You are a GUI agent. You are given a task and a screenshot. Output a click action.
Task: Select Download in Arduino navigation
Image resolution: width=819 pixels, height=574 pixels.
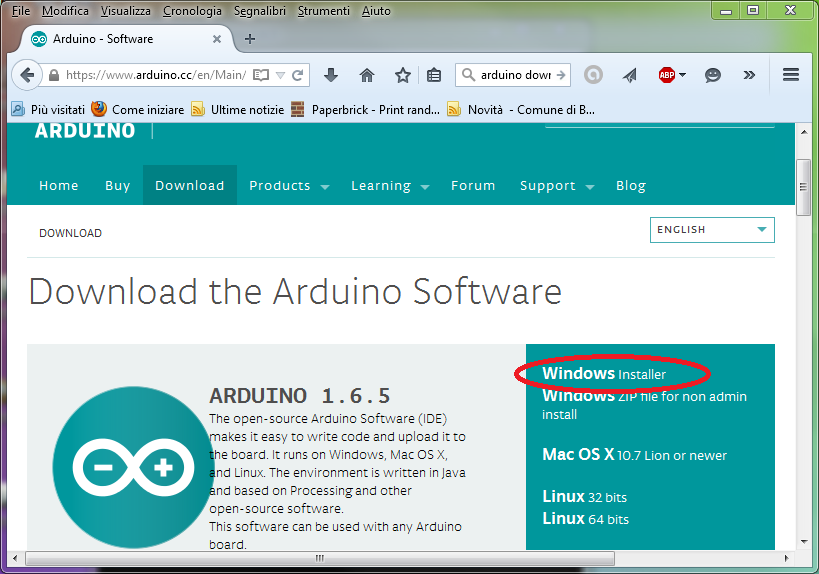[x=190, y=185]
